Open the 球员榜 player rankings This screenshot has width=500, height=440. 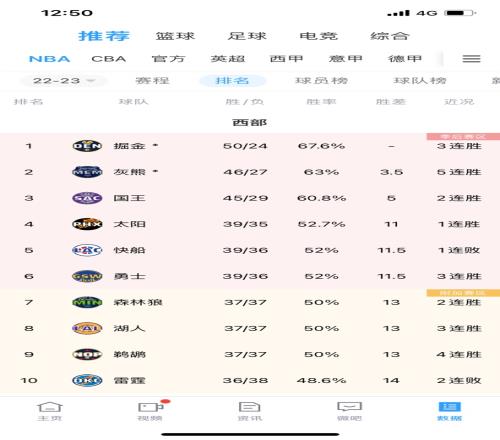[x=322, y=81]
